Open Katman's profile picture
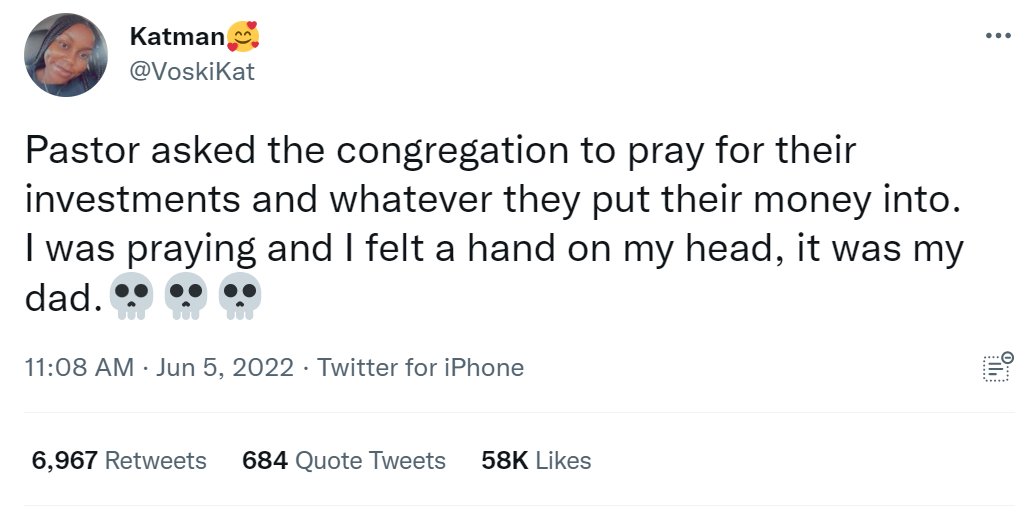 (66, 55)
